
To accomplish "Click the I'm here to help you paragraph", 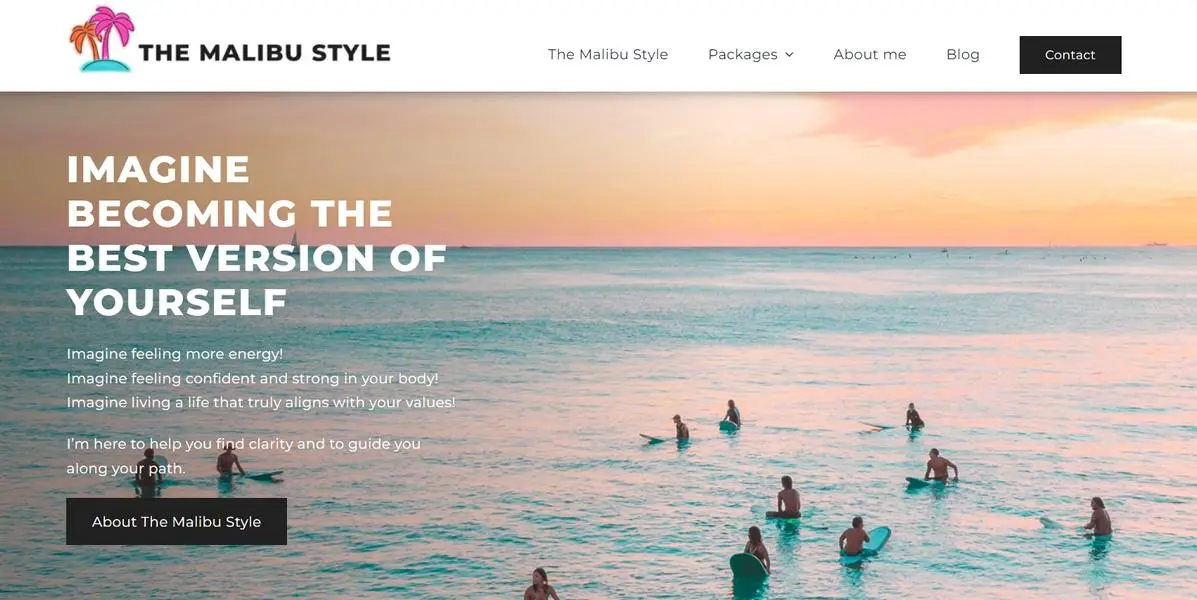I will point(244,456).
